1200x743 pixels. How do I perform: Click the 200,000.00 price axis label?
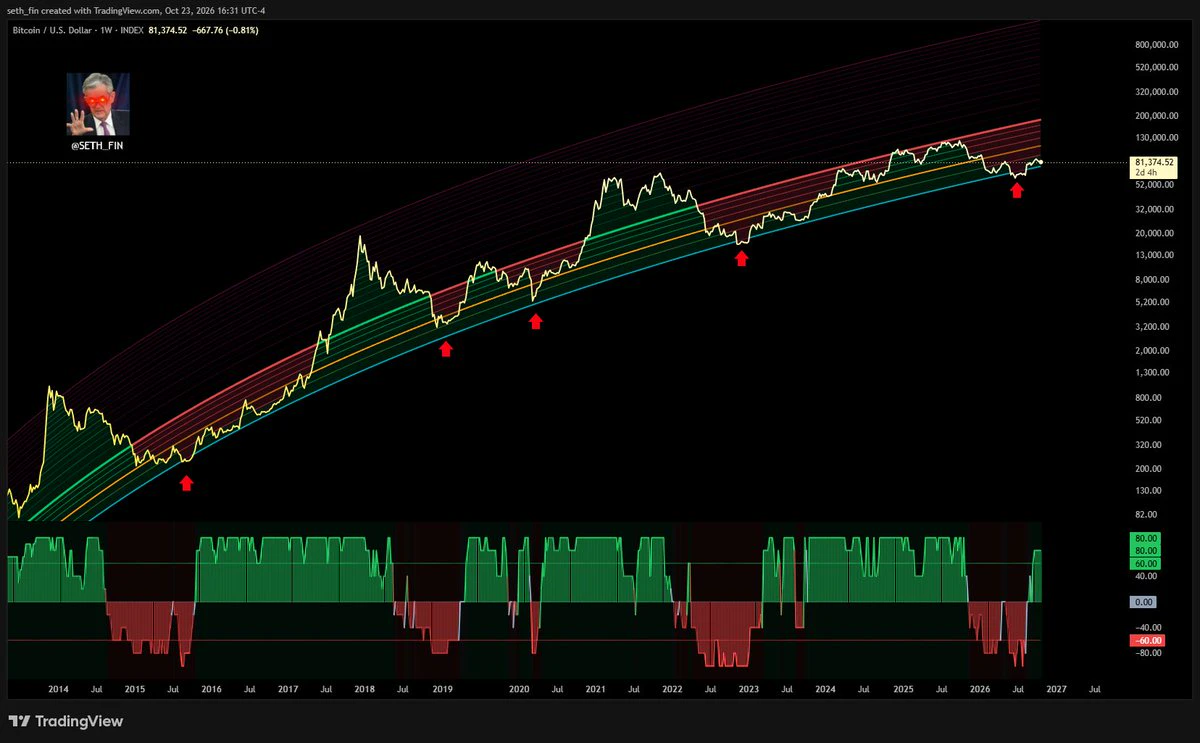1155,115
